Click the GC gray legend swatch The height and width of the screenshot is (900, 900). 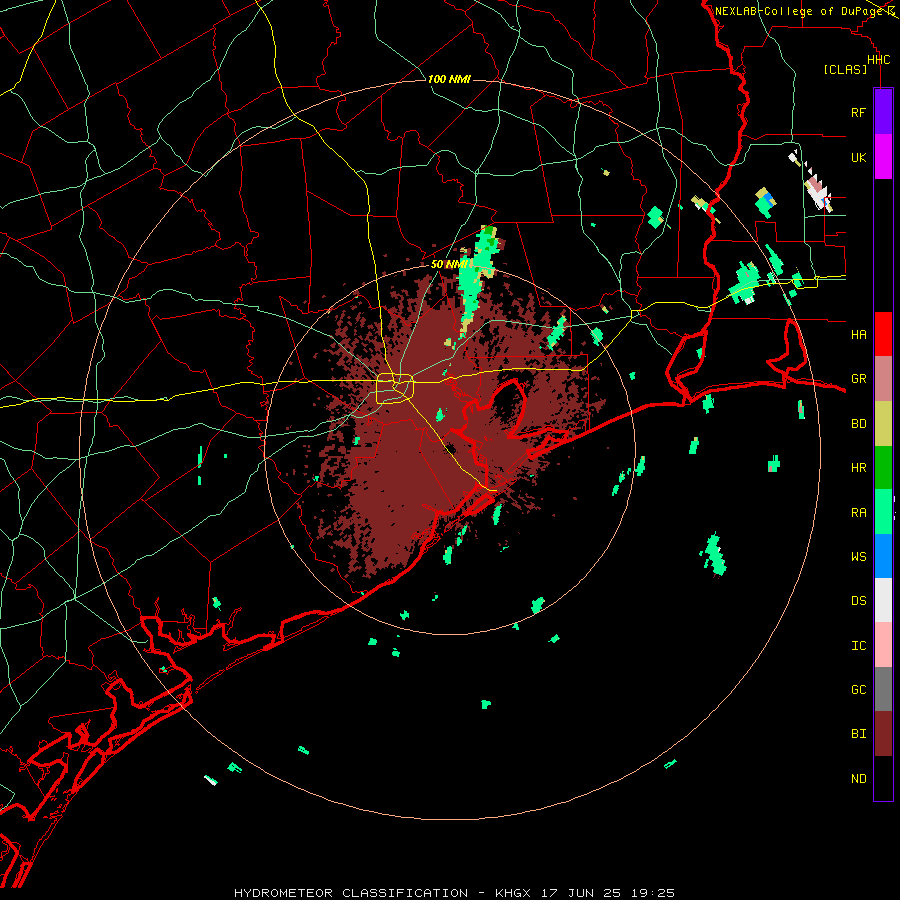coord(883,689)
